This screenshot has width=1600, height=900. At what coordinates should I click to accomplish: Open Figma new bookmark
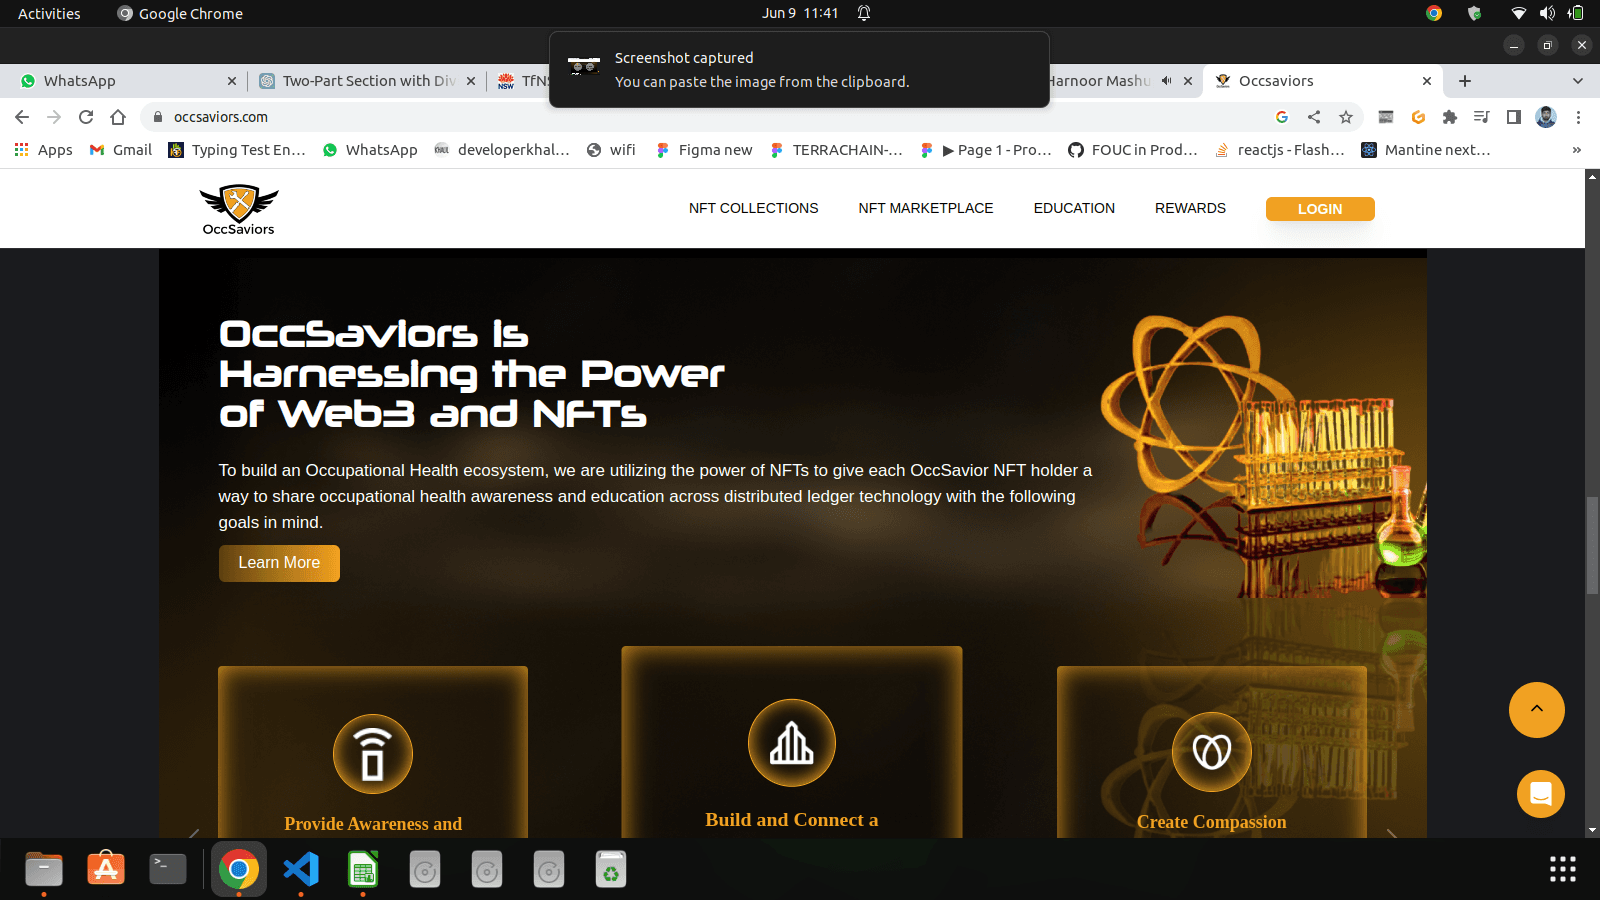pyautogui.click(x=704, y=150)
